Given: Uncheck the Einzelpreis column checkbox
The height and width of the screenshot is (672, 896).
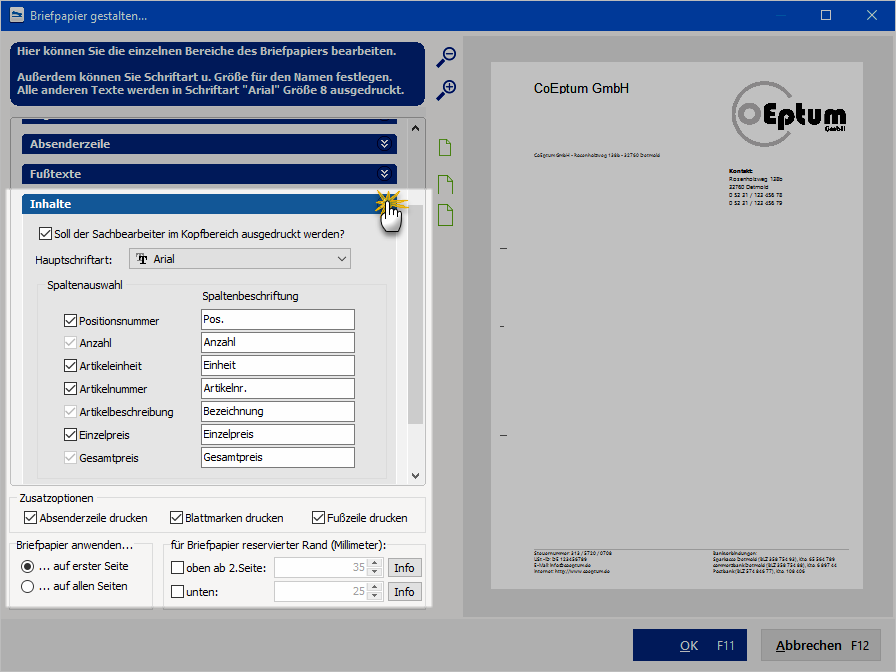Looking at the screenshot, I should coord(70,435).
